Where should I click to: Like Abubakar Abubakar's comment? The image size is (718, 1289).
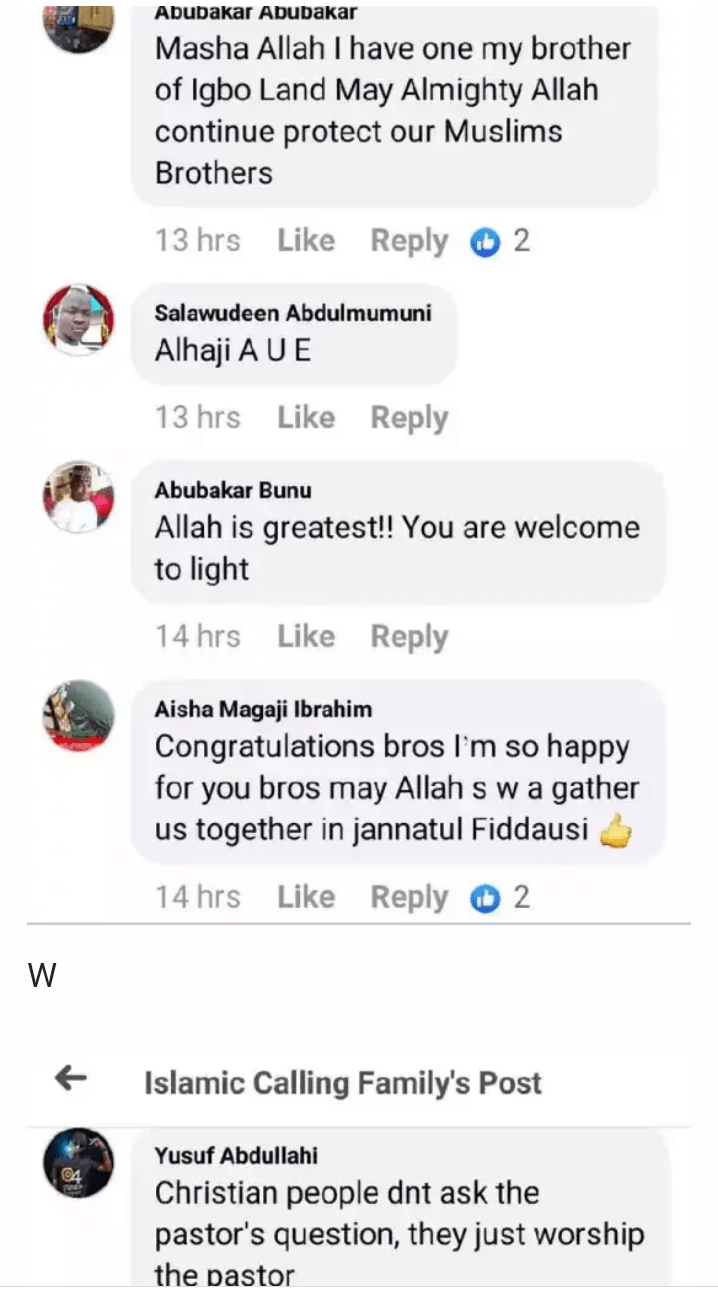pos(306,241)
